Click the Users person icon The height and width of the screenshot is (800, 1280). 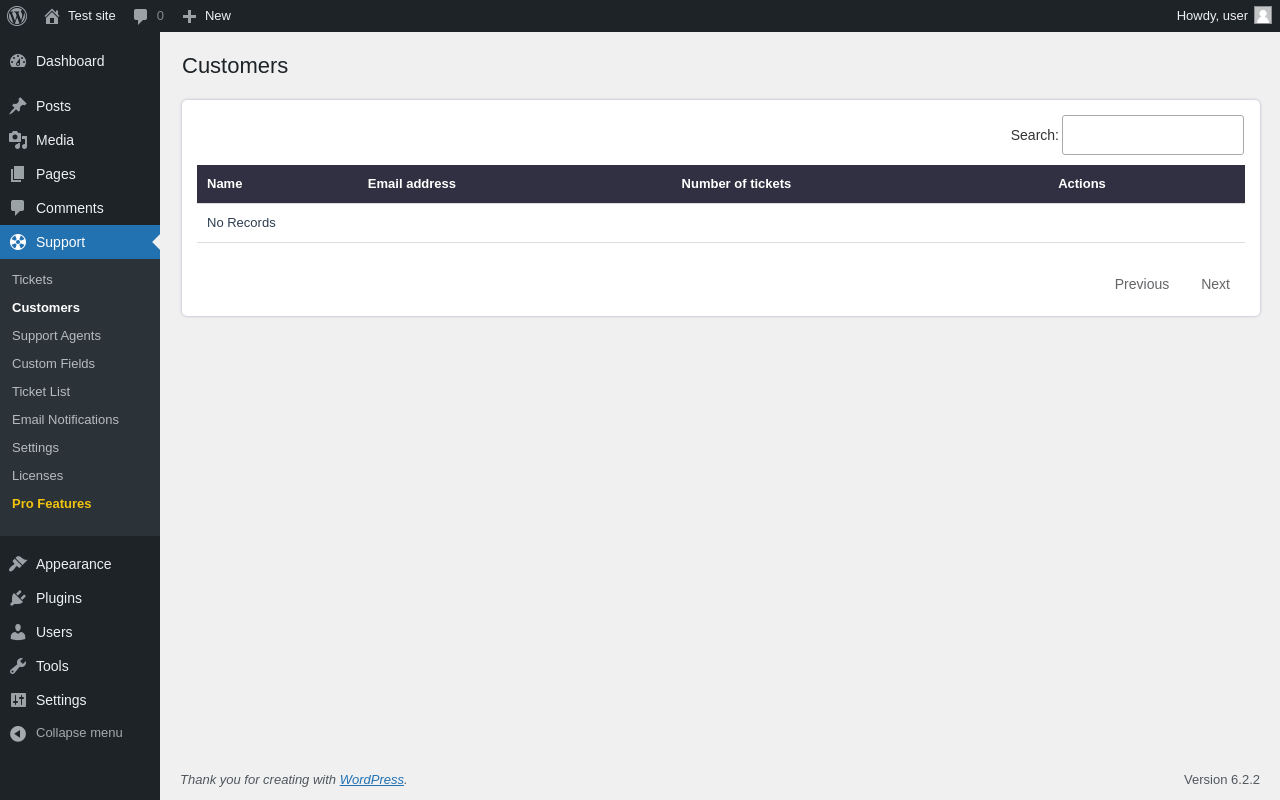[x=18, y=632]
